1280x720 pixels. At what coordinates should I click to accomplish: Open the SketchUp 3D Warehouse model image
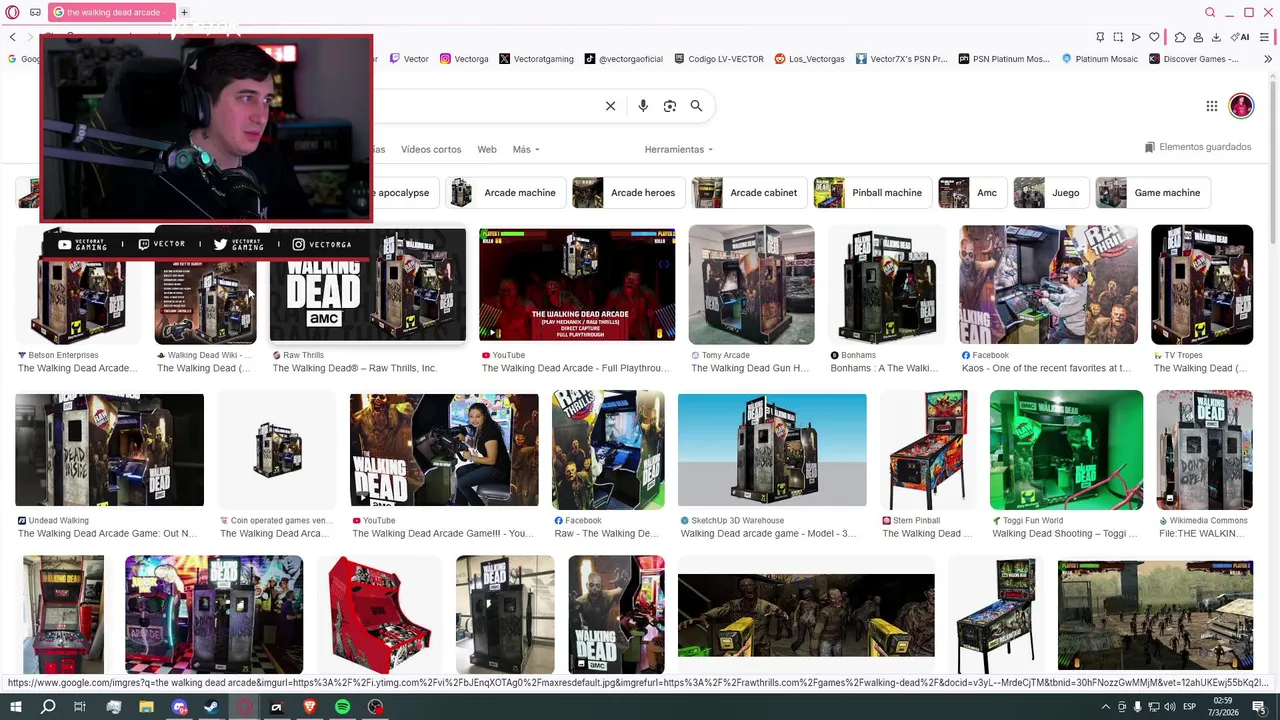772,450
